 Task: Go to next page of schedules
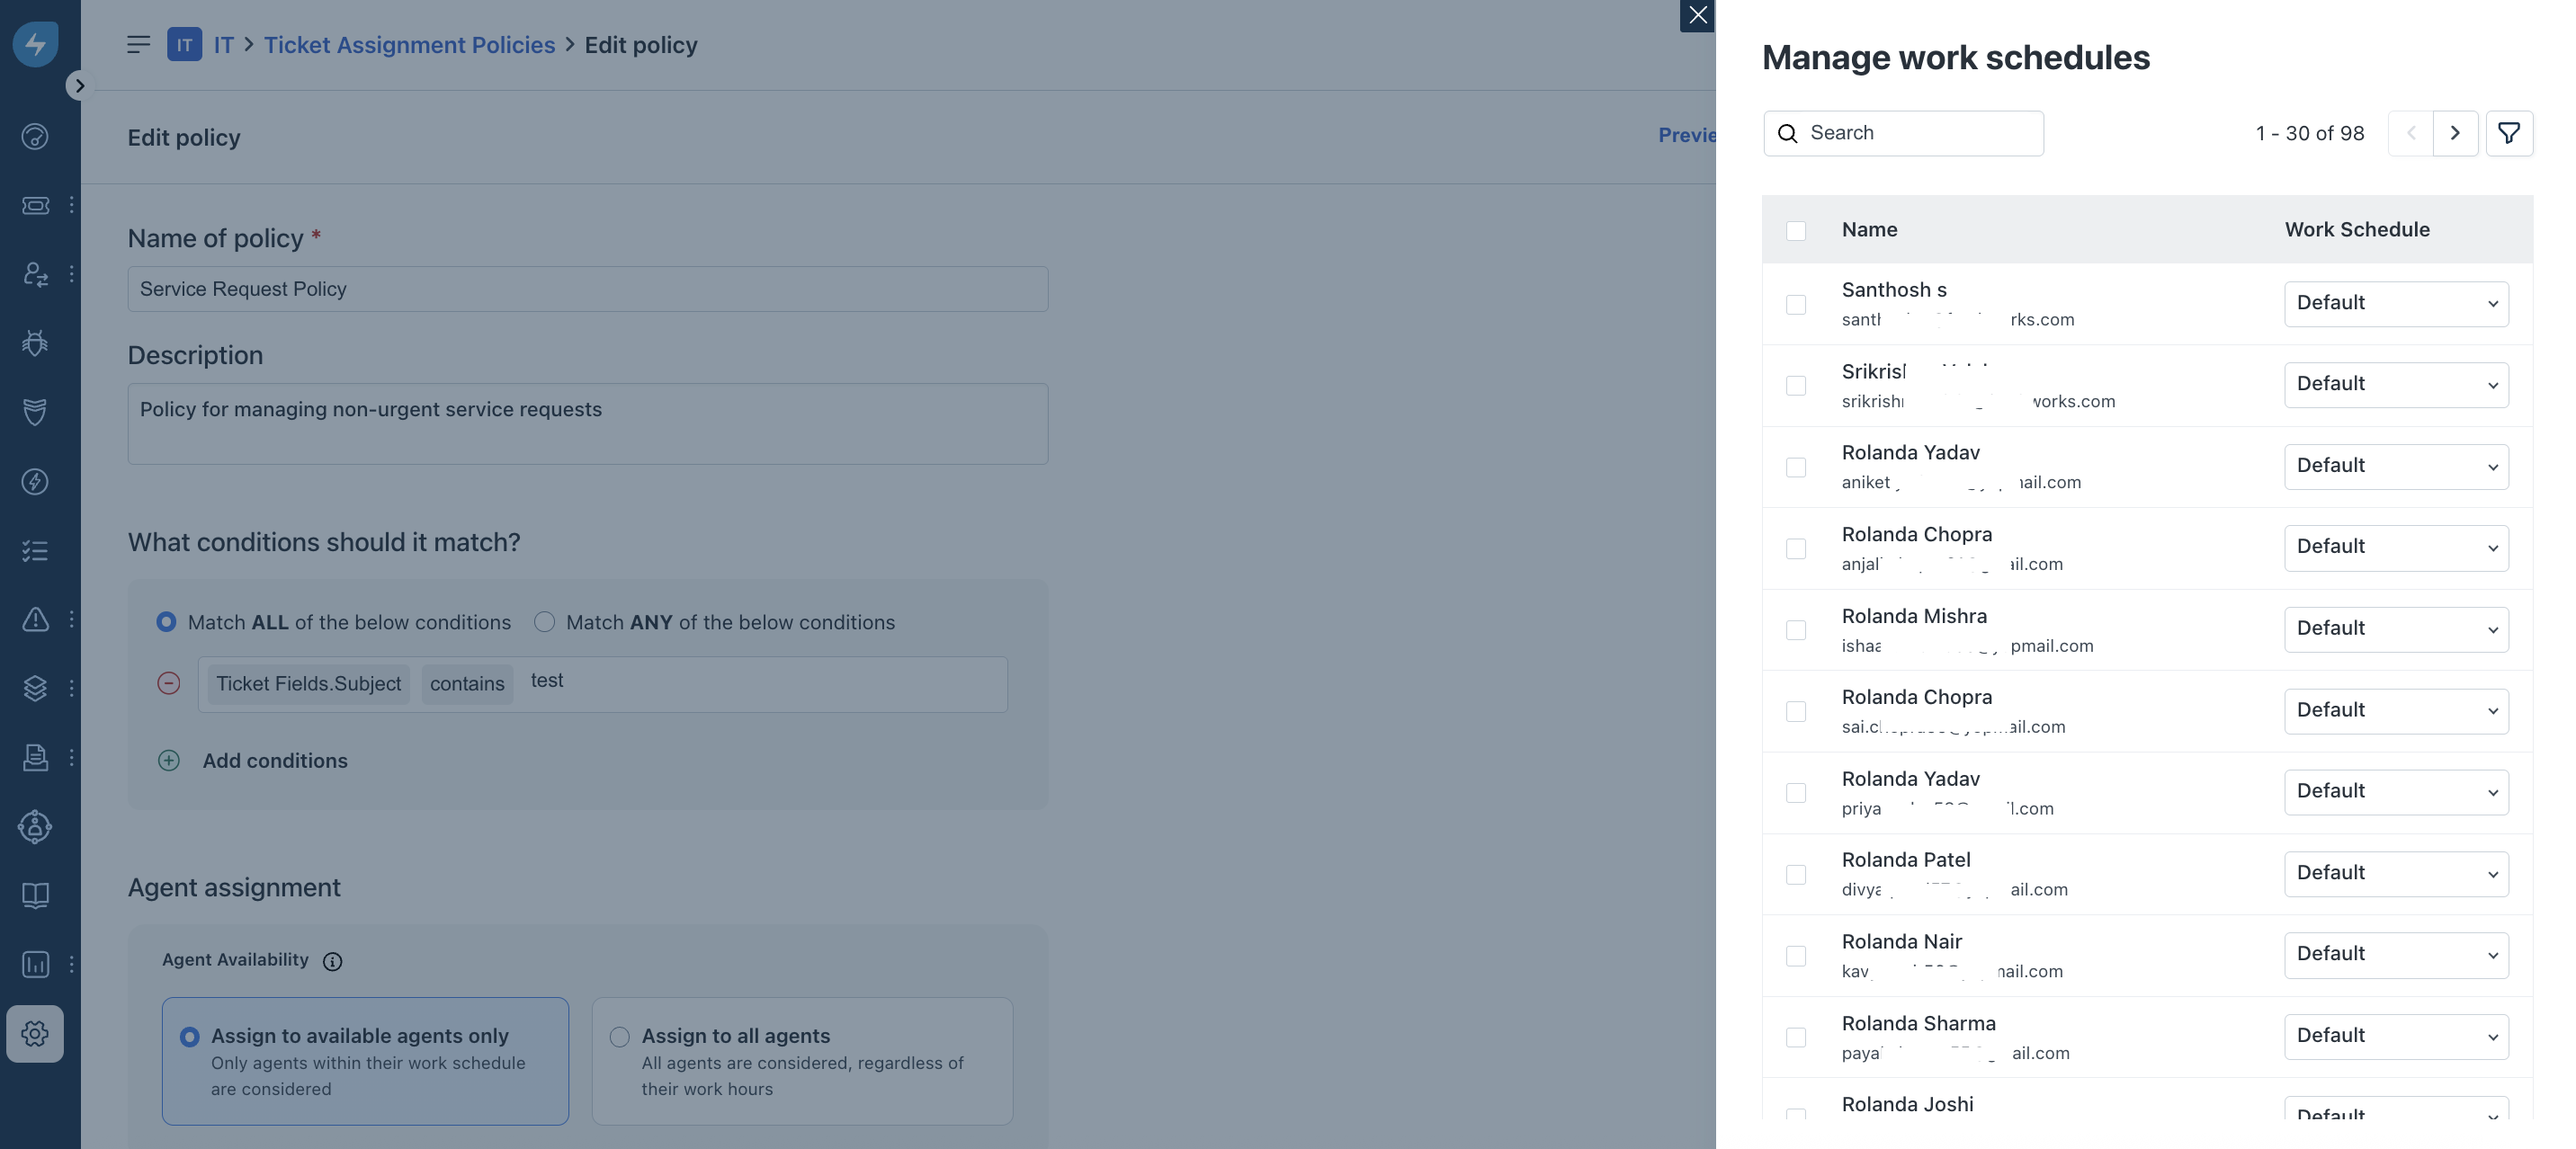pyautogui.click(x=2454, y=133)
